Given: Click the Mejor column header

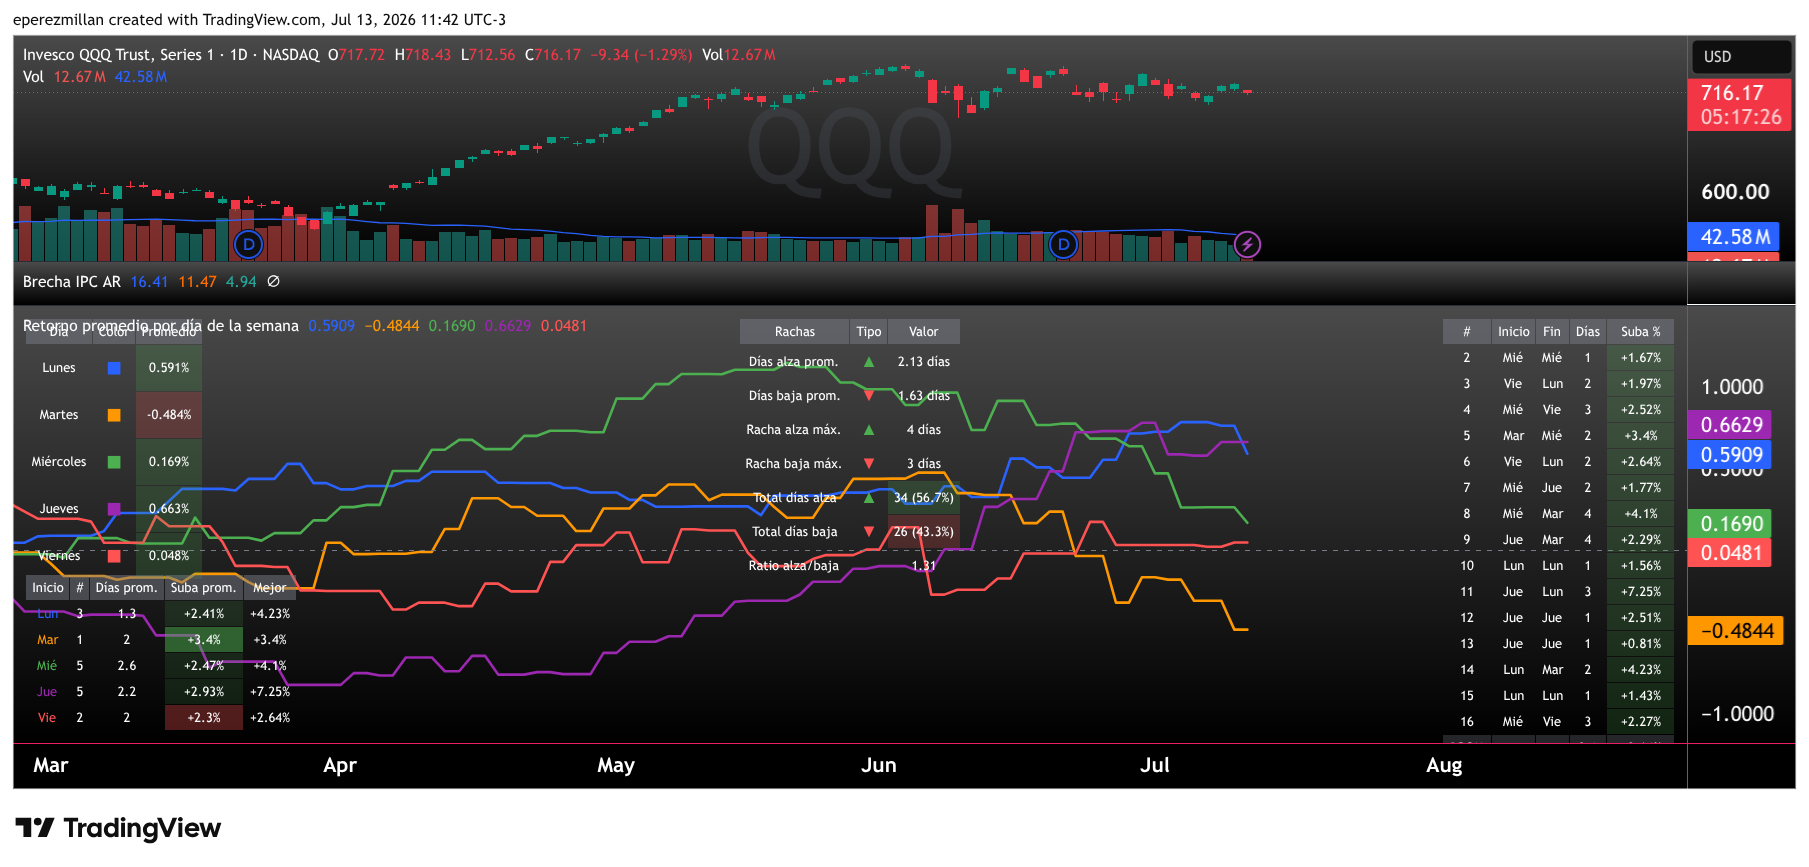Looking at the screenshot, I should point(269,588).
